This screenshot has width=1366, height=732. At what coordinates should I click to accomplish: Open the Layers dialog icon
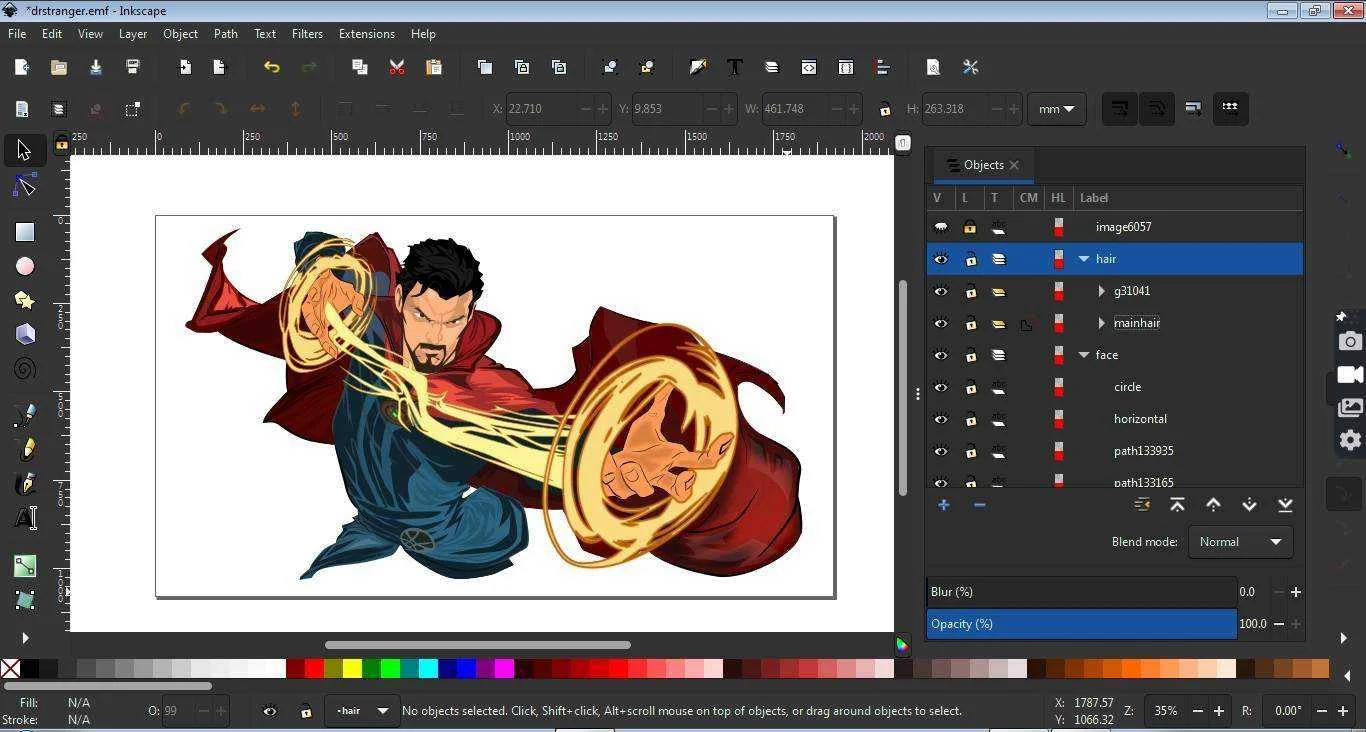coord(771,67)
